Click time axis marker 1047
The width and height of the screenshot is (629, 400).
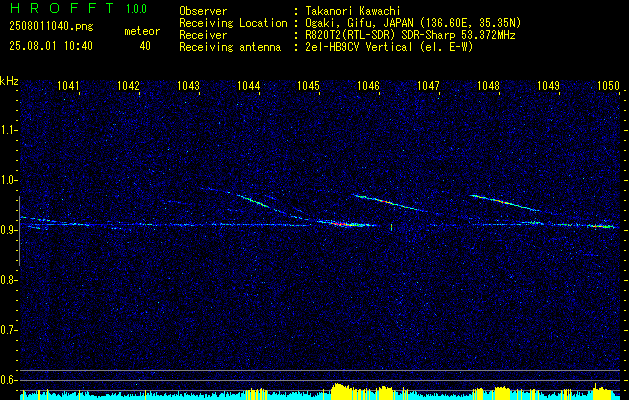pos(428,86)
